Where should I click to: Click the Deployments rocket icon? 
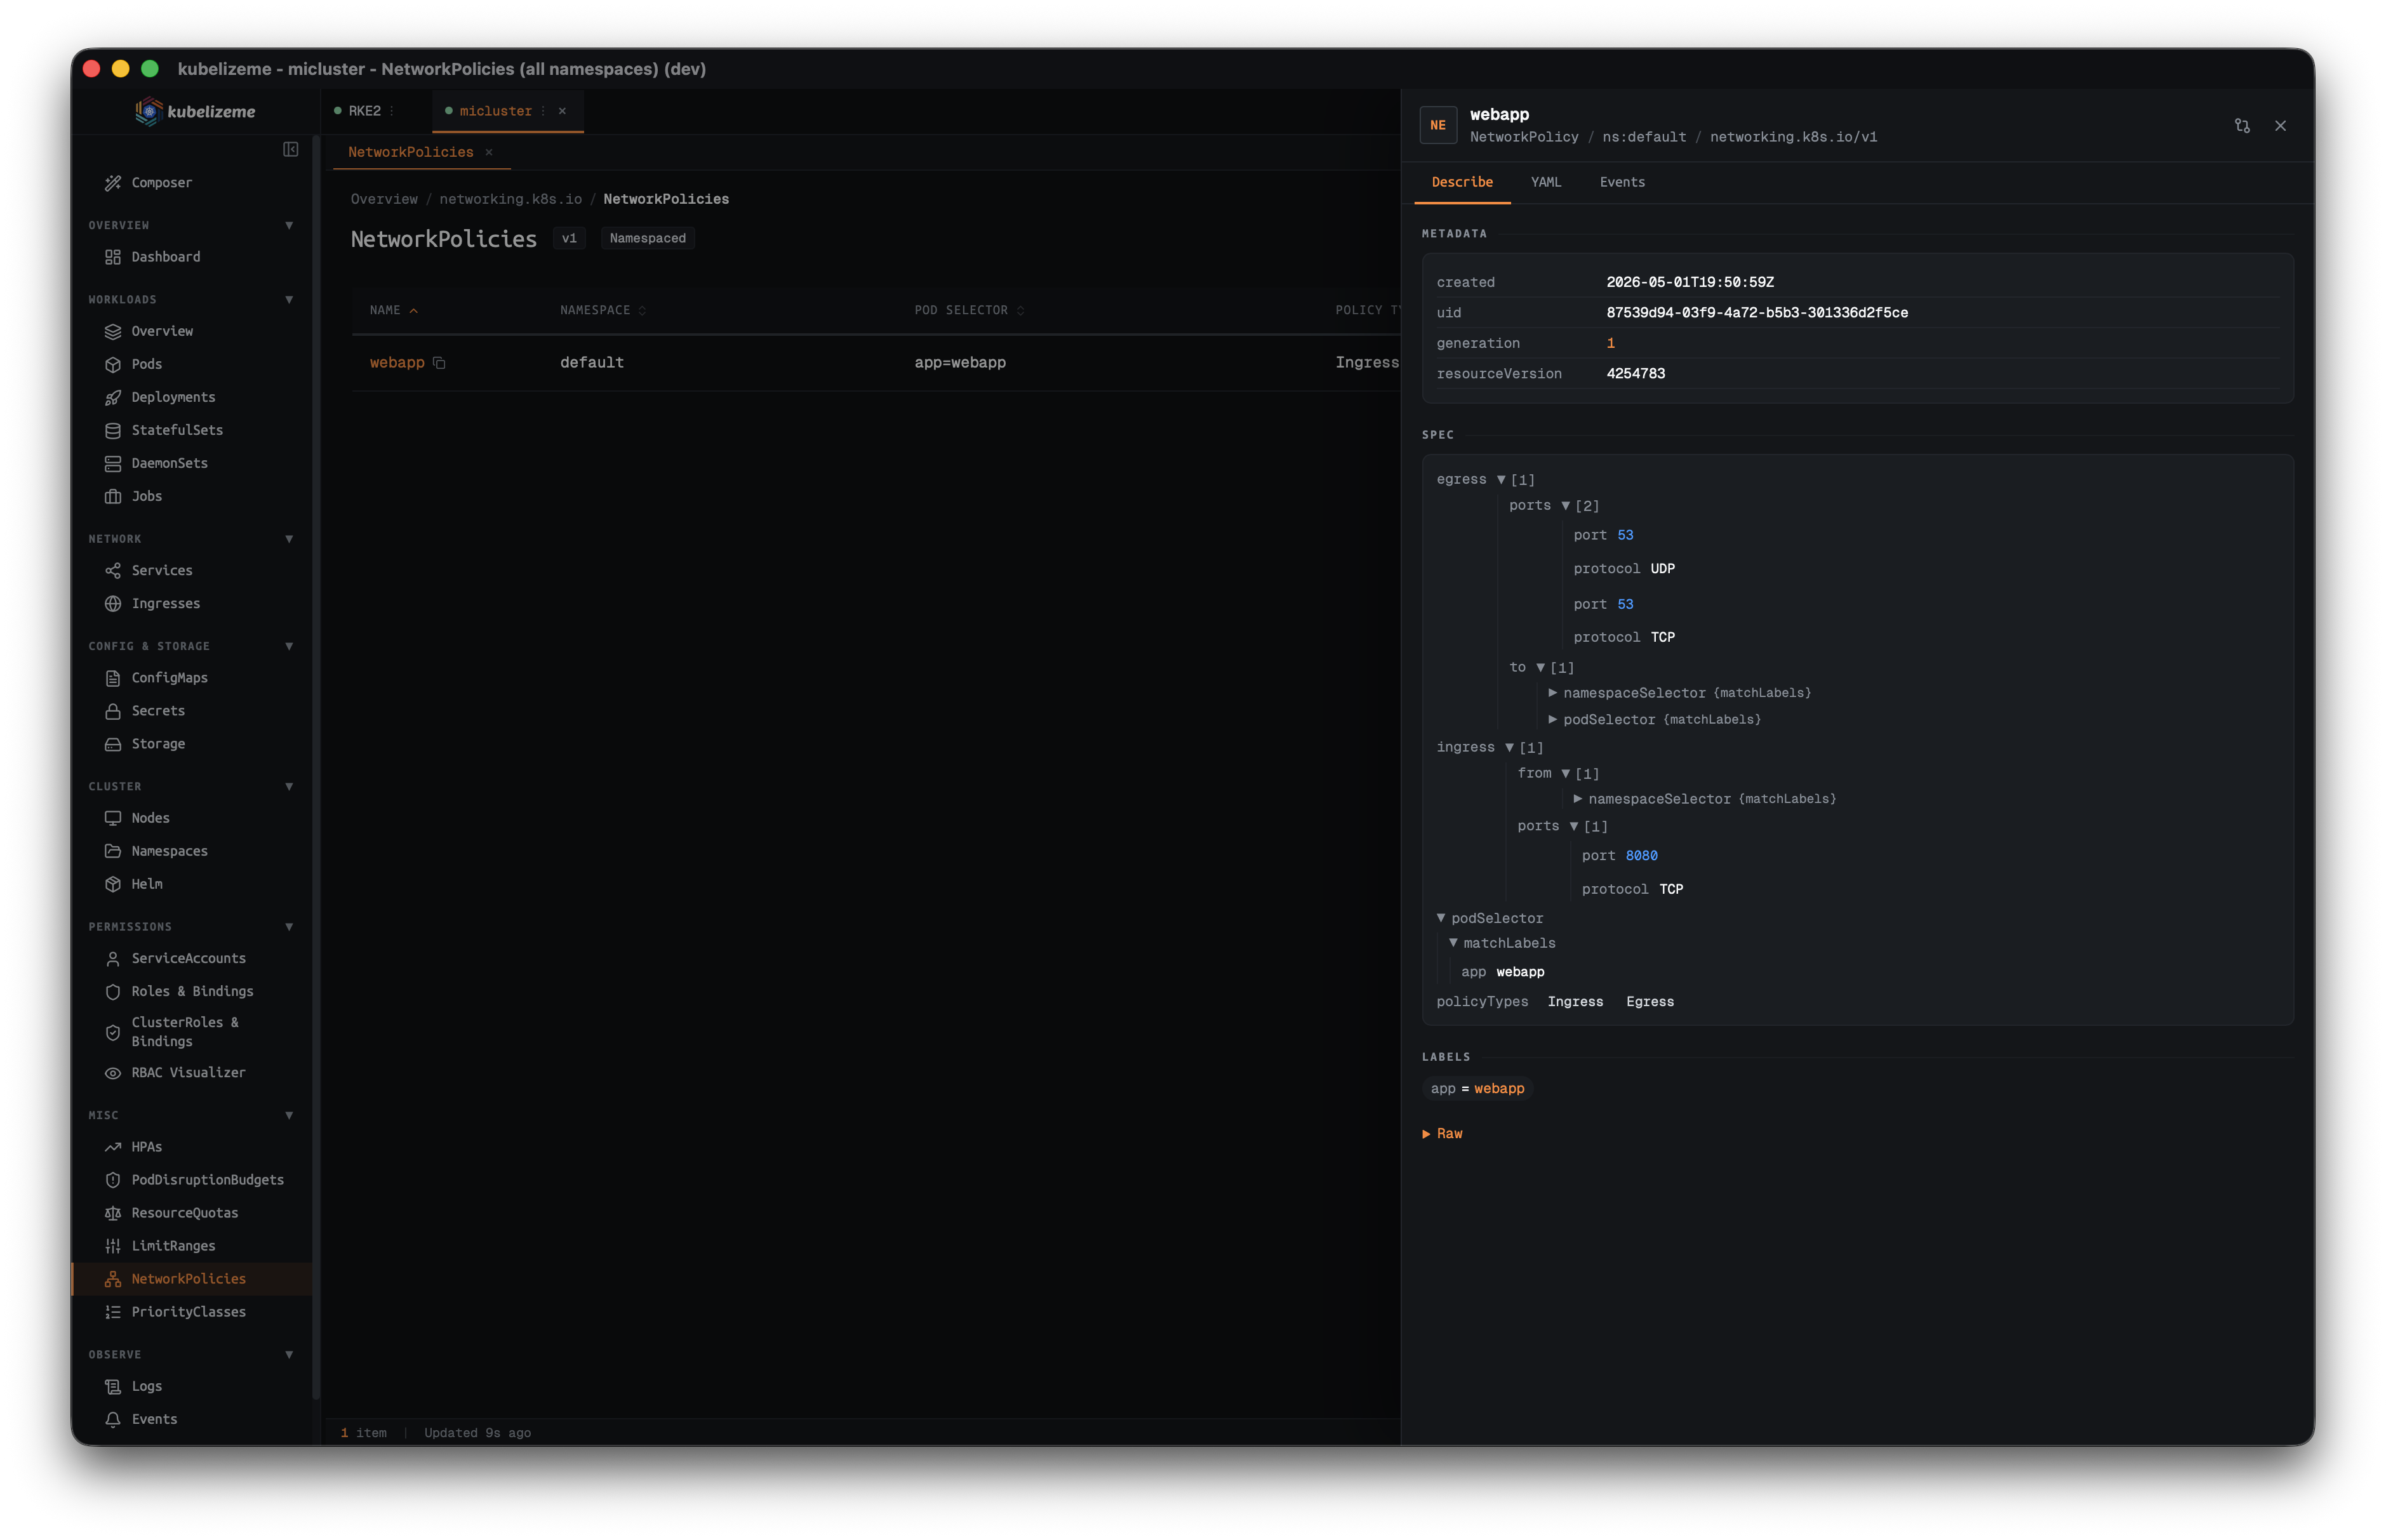click(113, 397)
